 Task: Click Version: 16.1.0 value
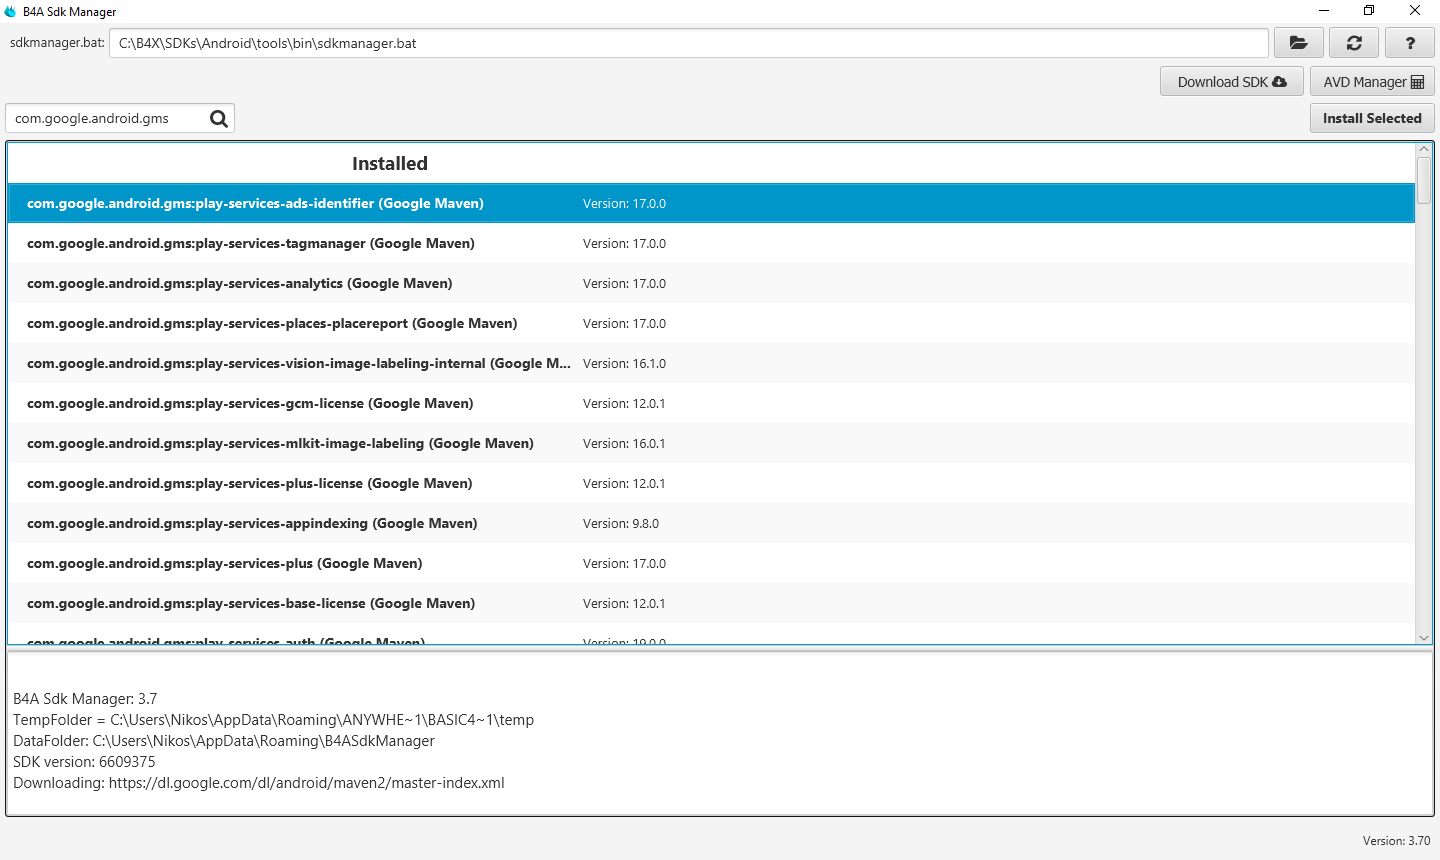tap(624, 363)
